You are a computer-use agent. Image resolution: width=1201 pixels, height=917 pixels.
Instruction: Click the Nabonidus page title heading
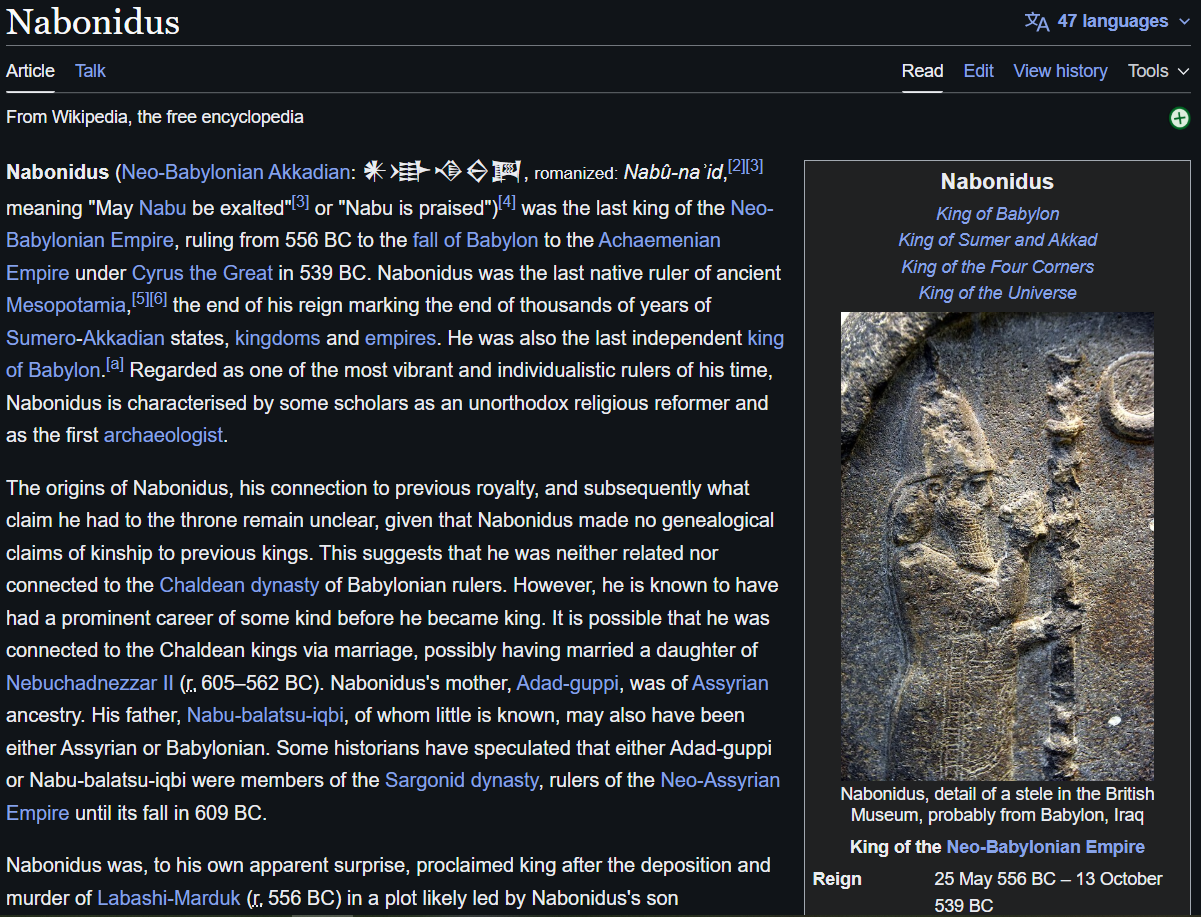93,21
